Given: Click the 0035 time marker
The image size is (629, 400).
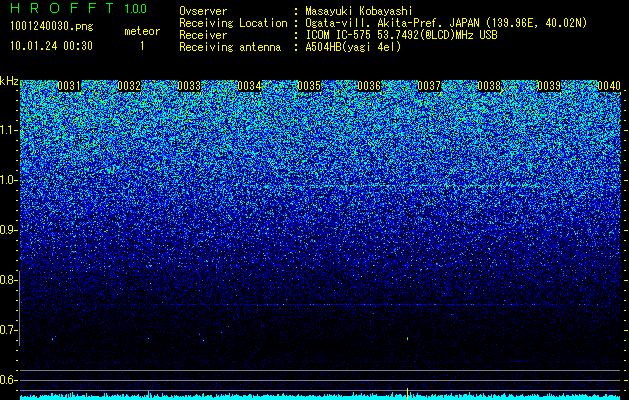Looking at the screenshot, I should click(309, 86).
